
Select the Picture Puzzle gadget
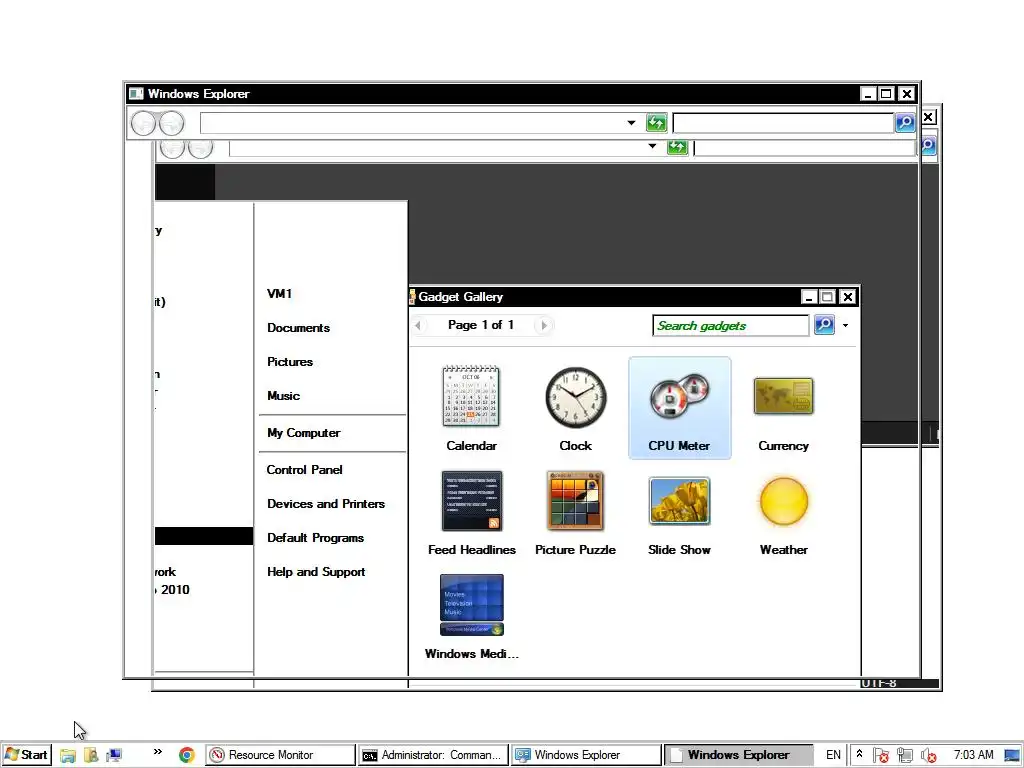coord(575,512)
